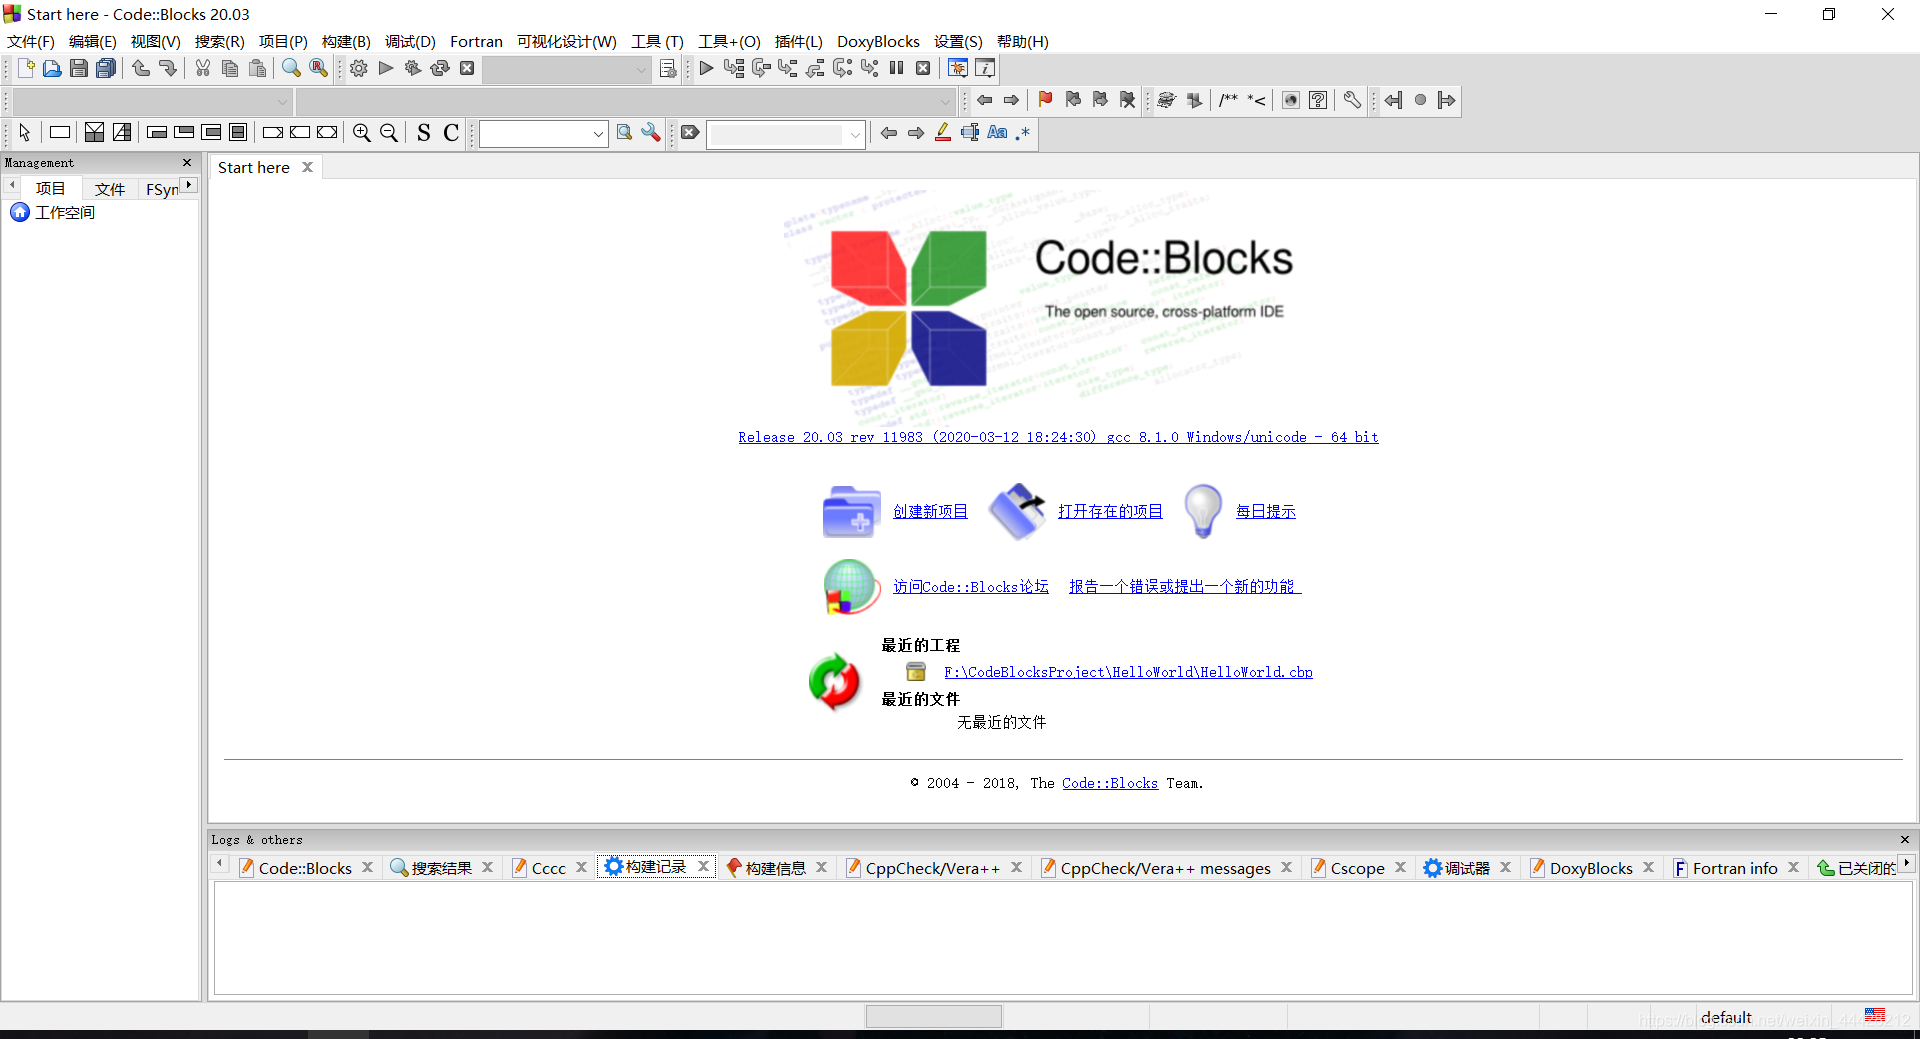
Task: Click the DoxyBlocks block comment icon
Action: 1228,100
